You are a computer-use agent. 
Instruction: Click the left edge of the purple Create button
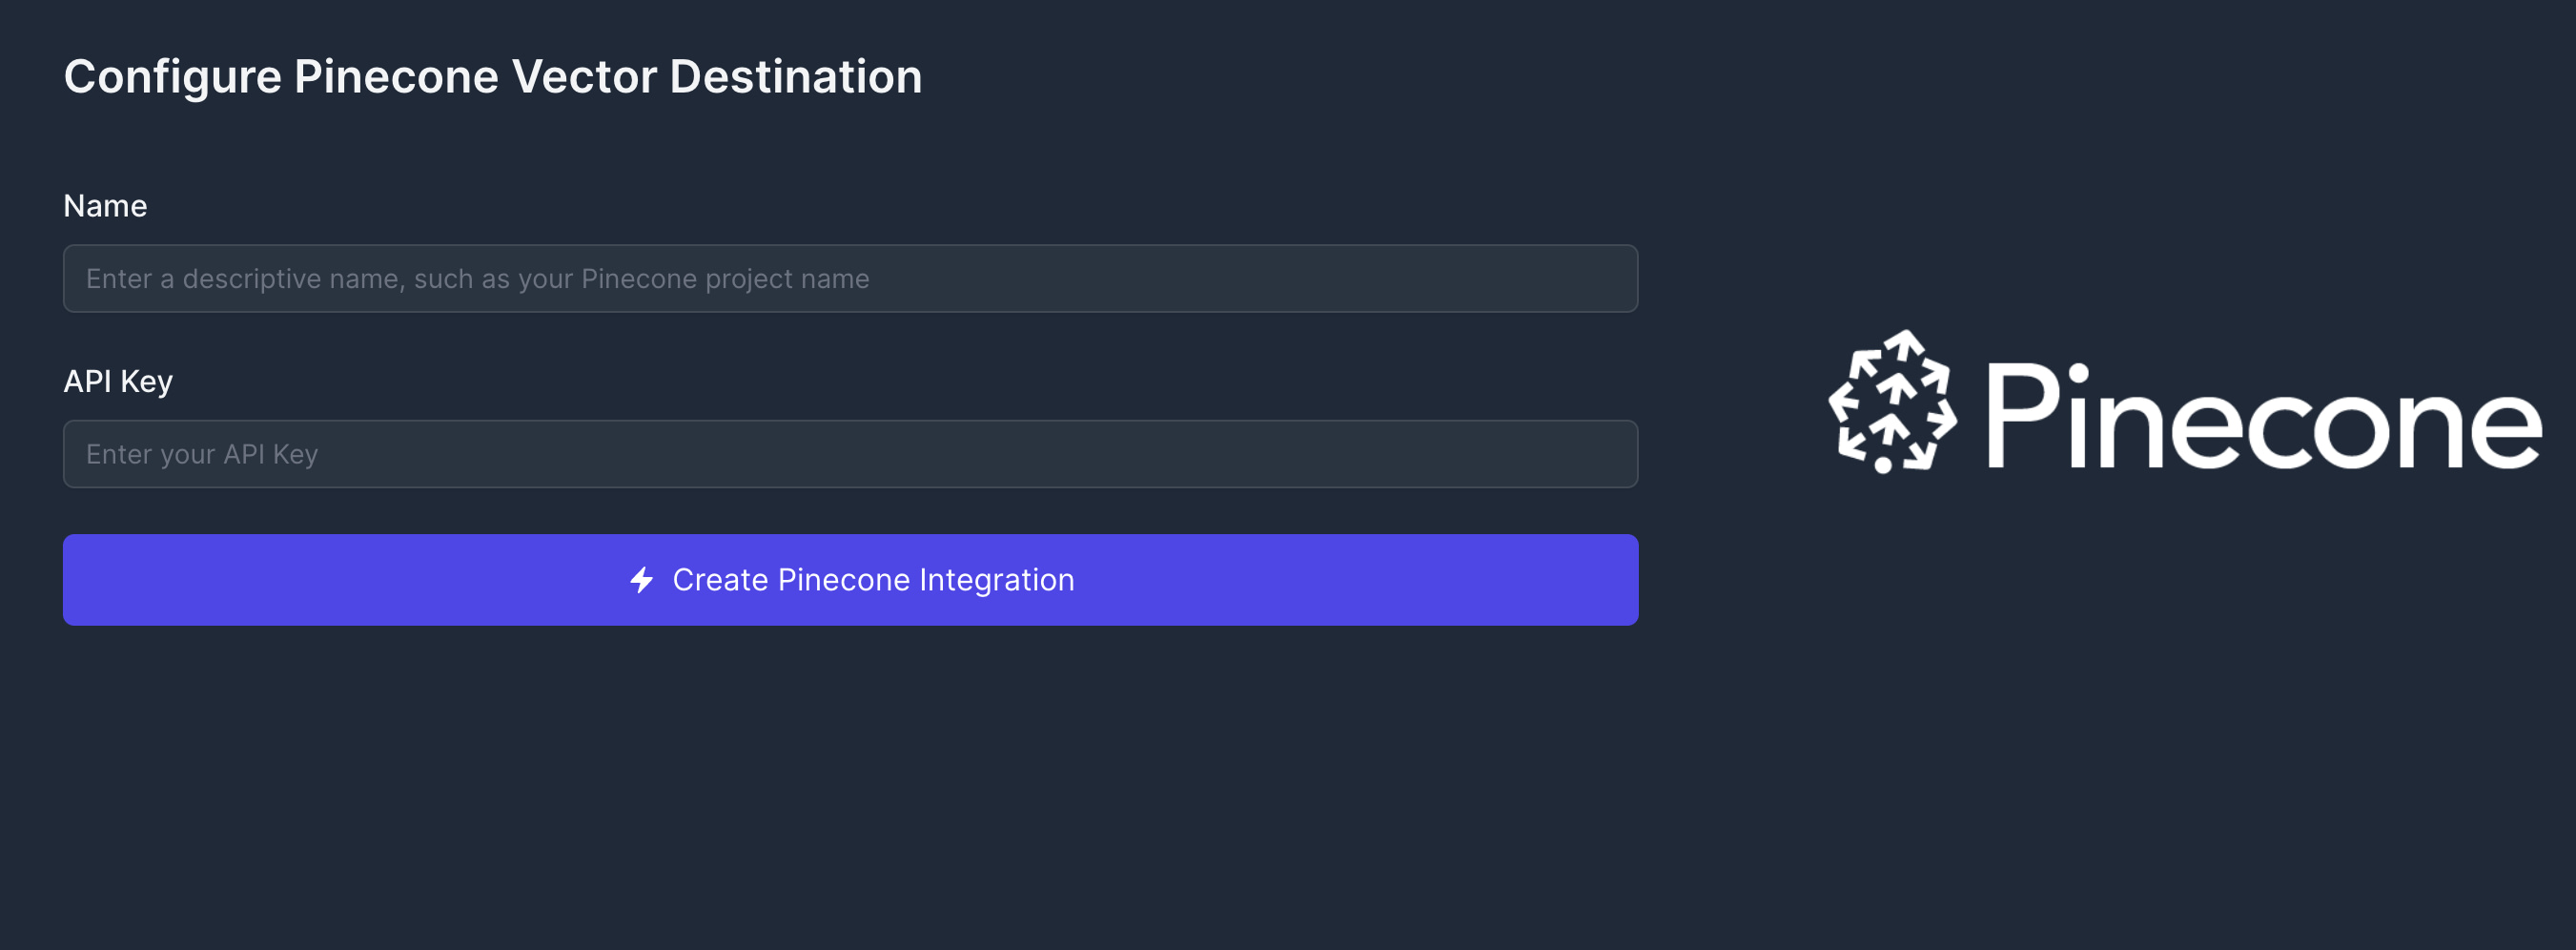pos(80,580)
